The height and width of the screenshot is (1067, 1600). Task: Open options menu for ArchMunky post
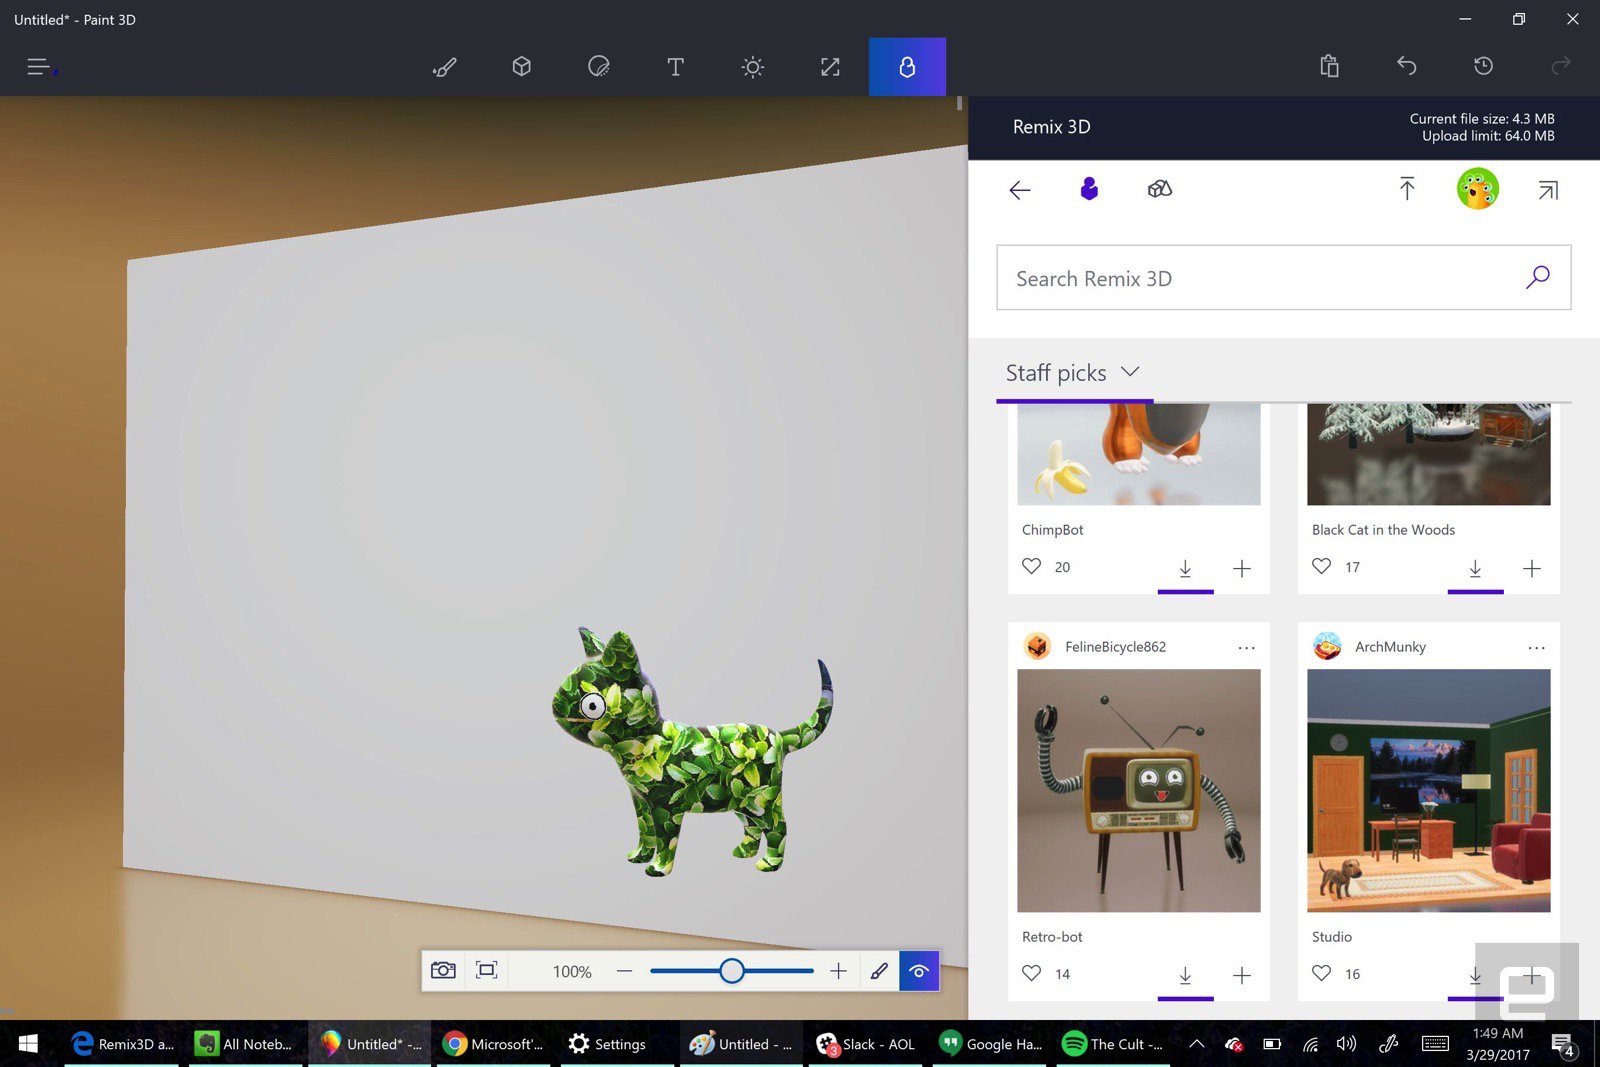click(1536, 648)
